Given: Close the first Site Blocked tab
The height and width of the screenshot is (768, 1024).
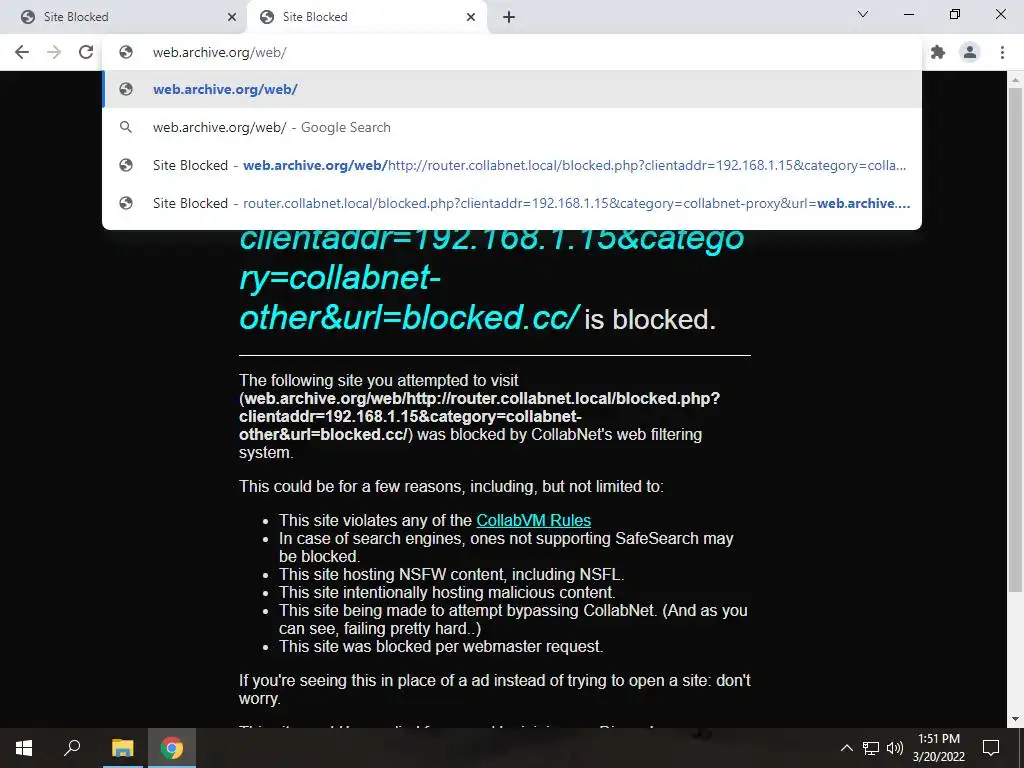Looking at the screenshot, I should point(232,17).
